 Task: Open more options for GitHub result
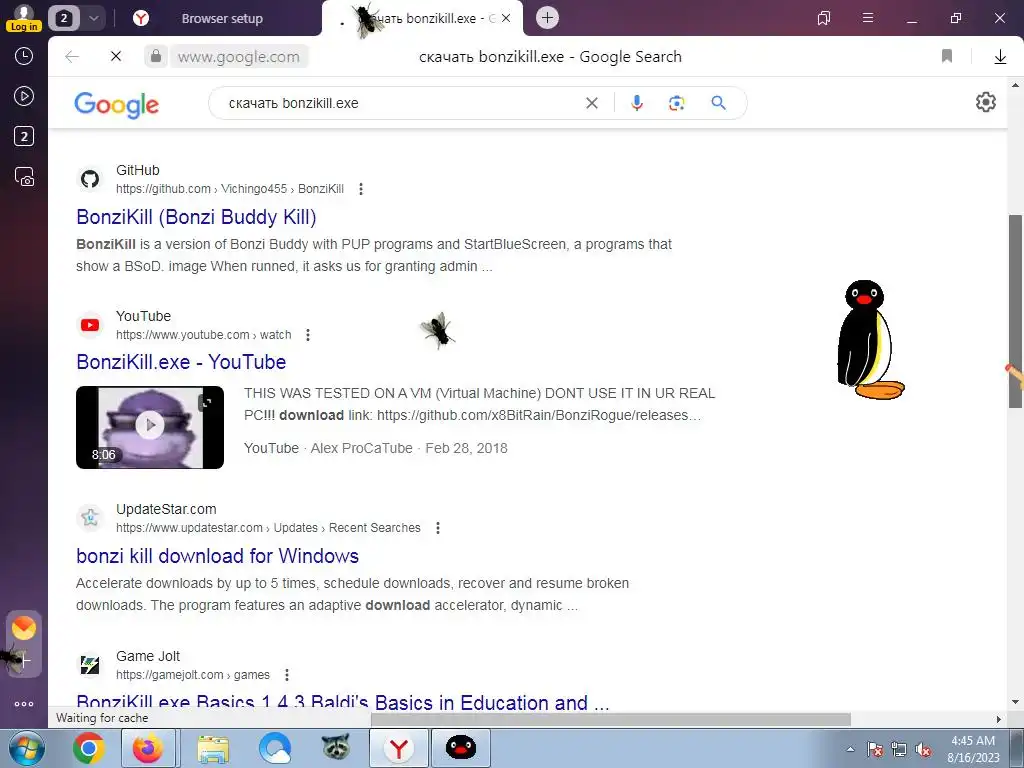coord(361,189)
